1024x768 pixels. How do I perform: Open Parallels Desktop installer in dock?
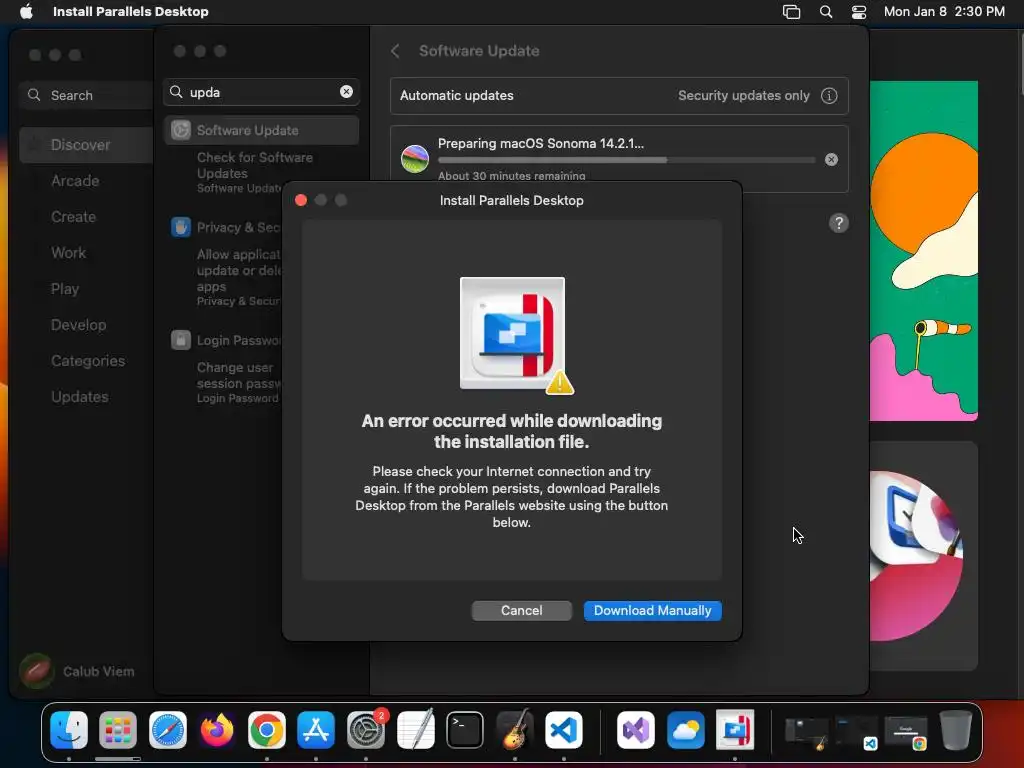[735, 729]
